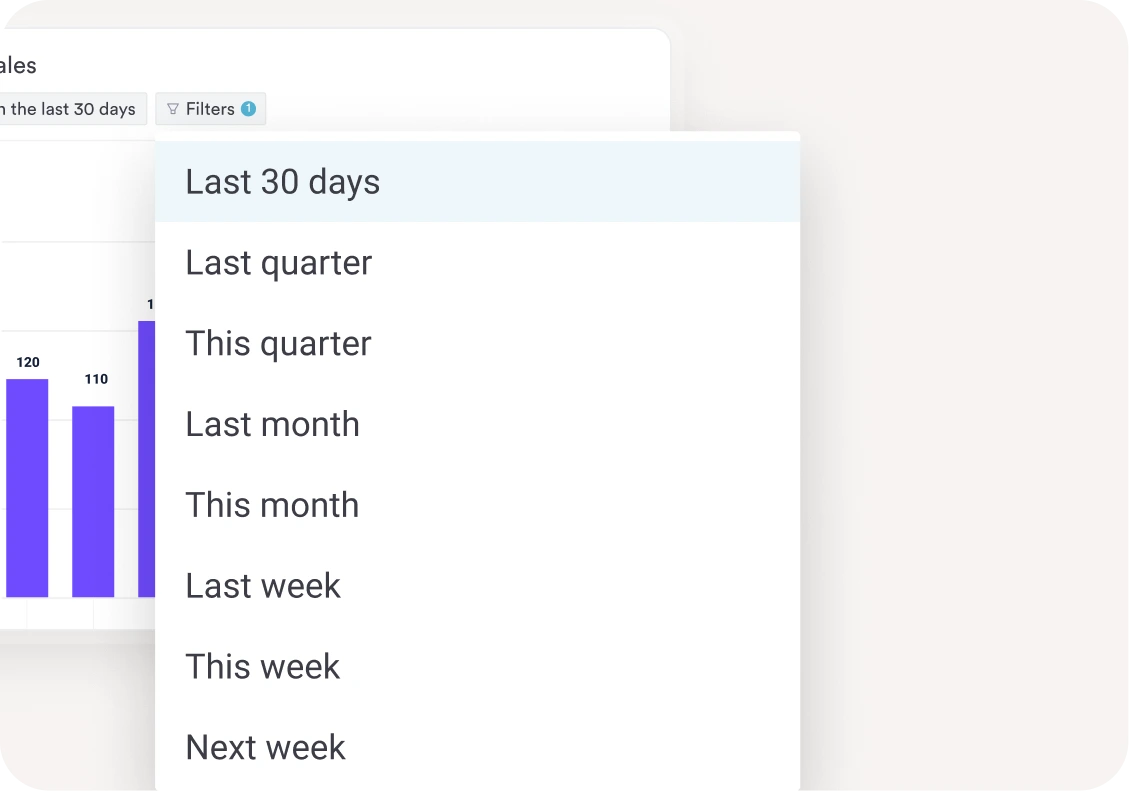Click the purple bar labeled 120
The height and width of the screenshot is (791, 1129).
[x=27, y=488]
